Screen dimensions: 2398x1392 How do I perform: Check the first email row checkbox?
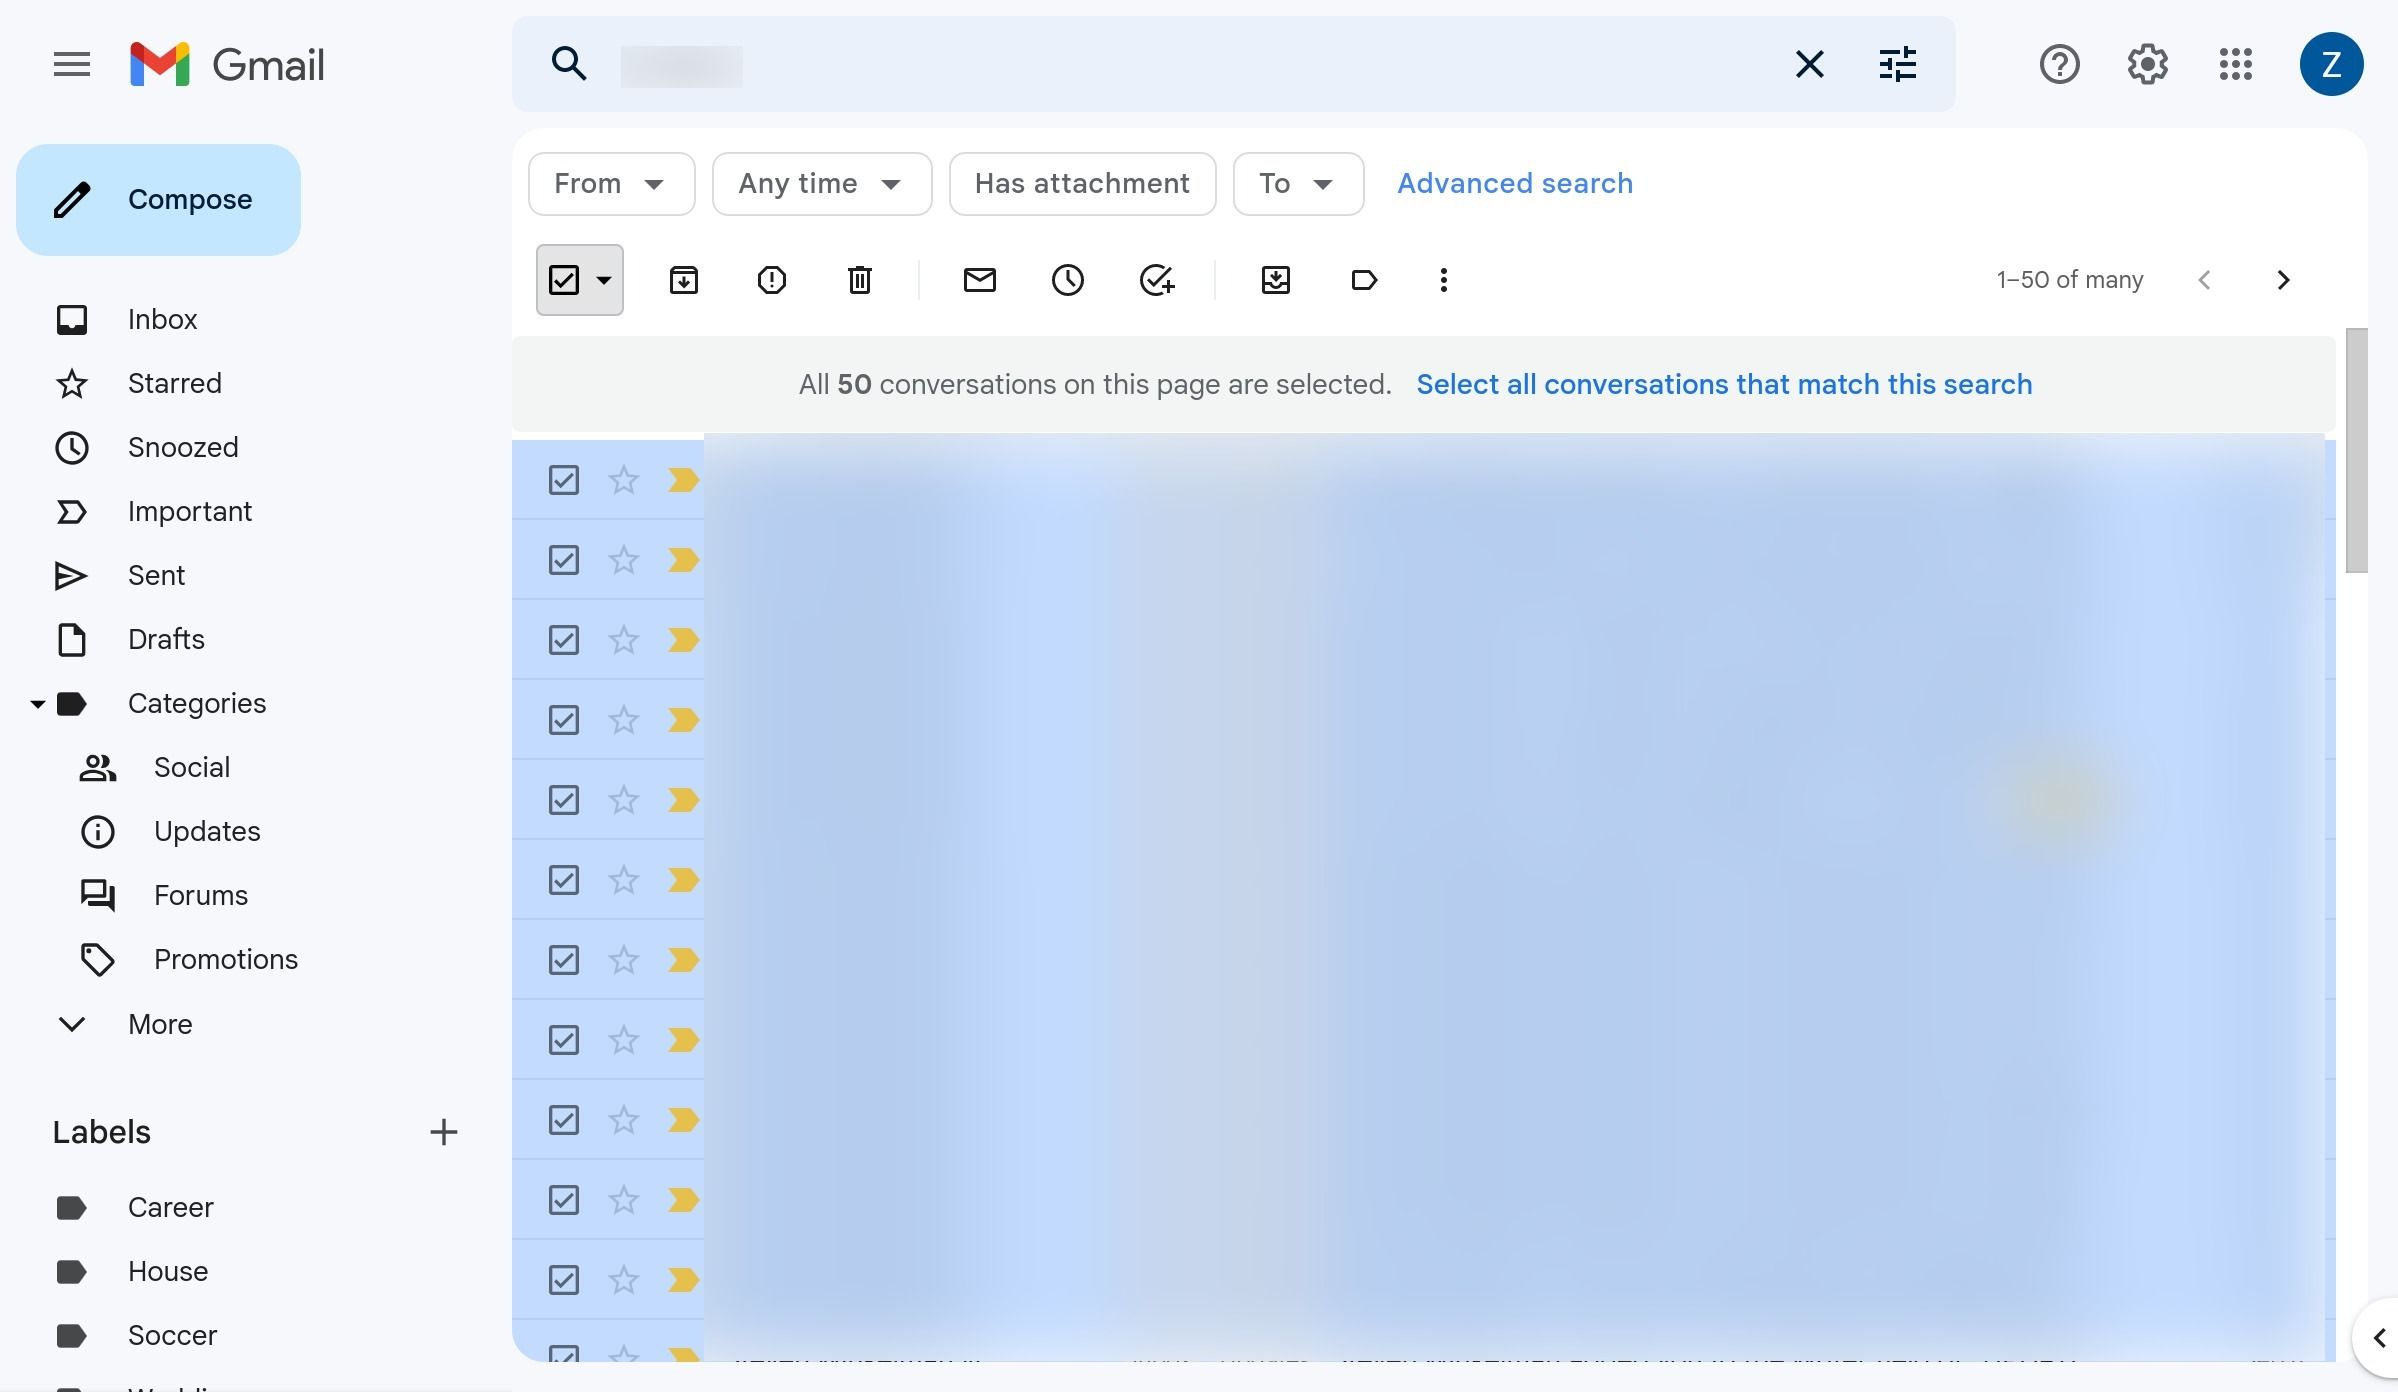pos(563,479)
